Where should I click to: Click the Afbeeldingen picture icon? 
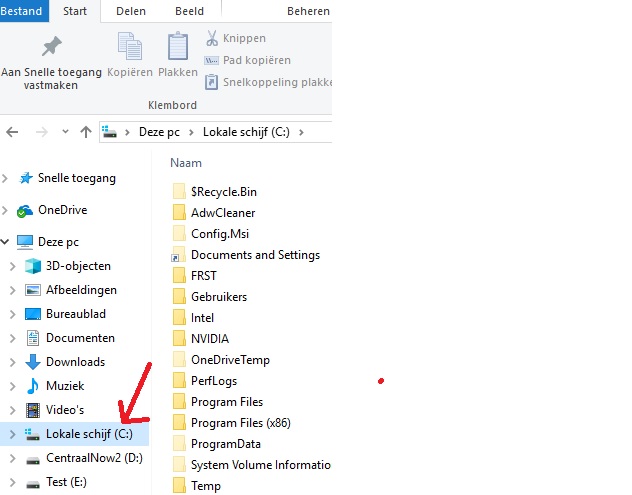pos(33,290)
